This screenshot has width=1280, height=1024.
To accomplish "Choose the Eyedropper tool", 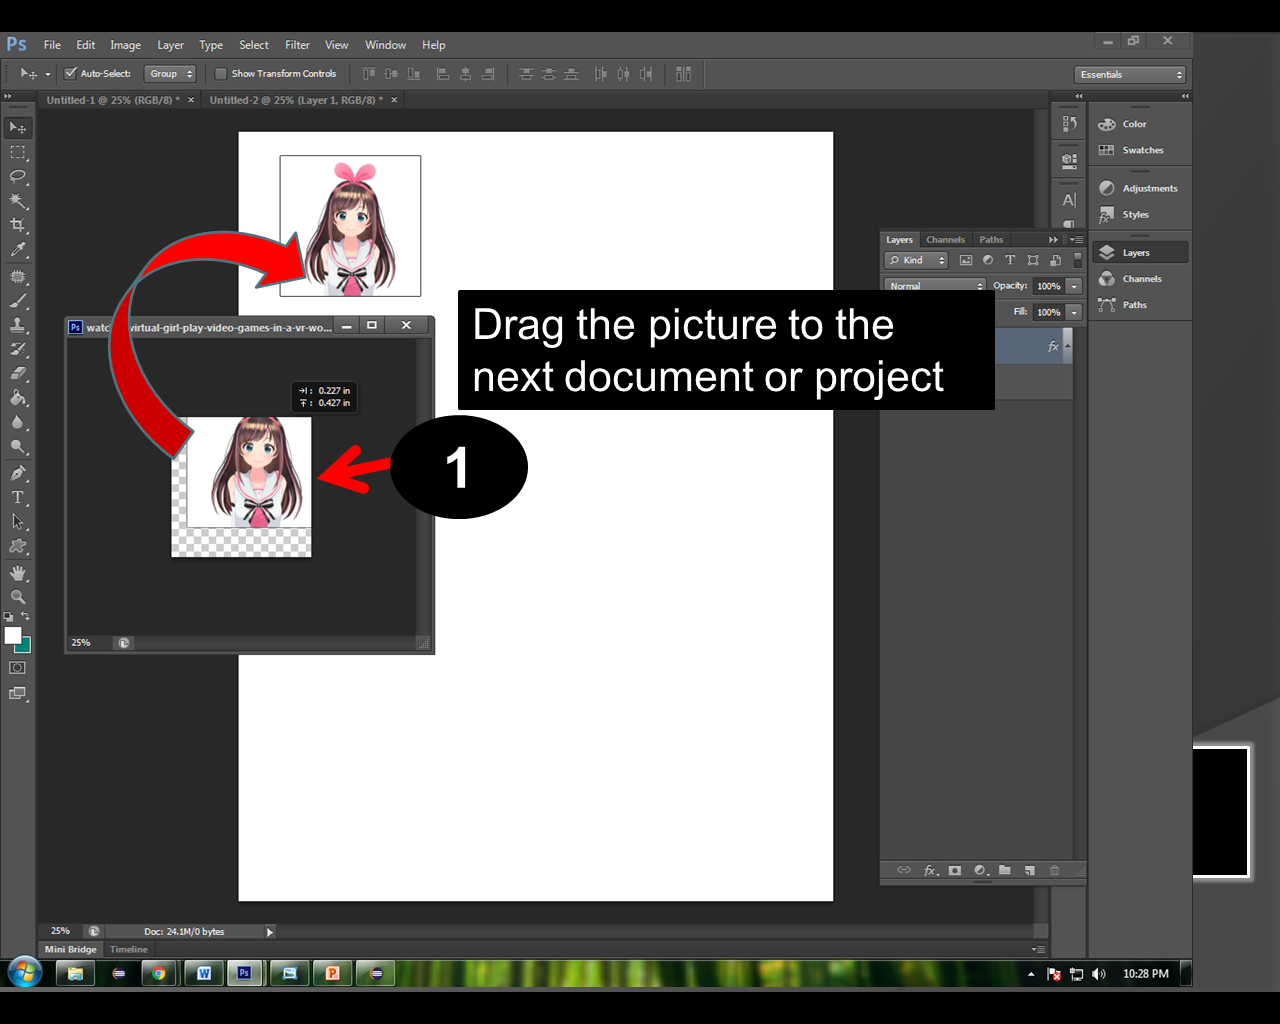I will [x=17, y=250].
